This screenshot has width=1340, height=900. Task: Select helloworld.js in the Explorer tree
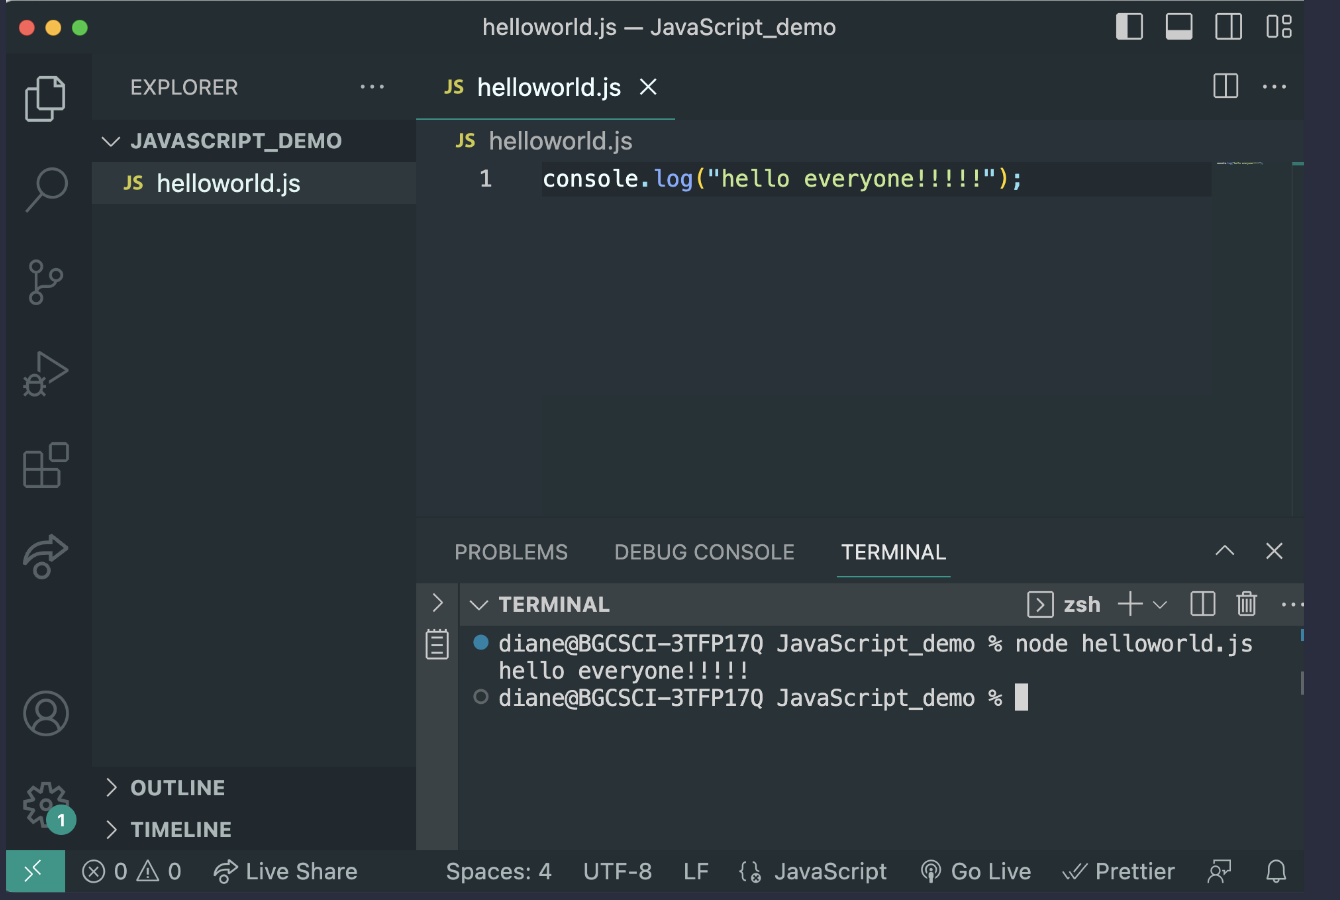[254, 183]
